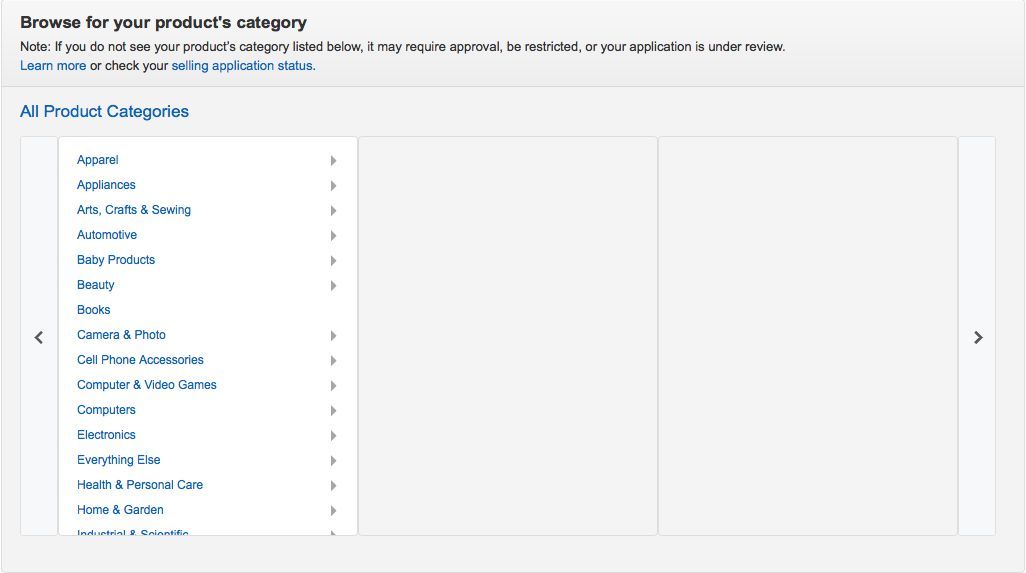Expand arrow next to Electronics
Image resolution: width=1026 pixels, height=573 pixels.
coord(333,436)
